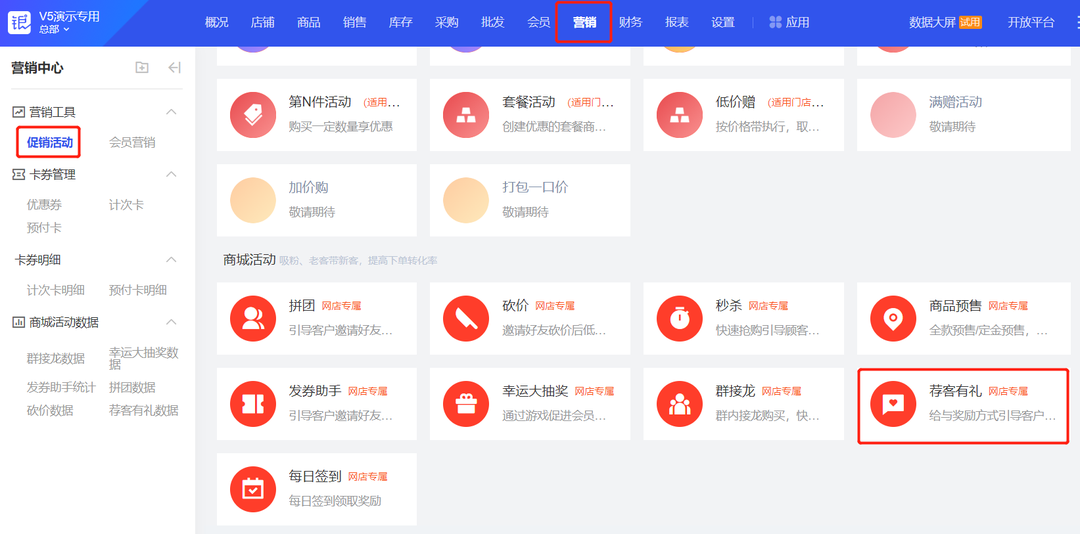This screenshot has width=1080, height=534.
Task: Open the 群接龙 people icon
Action: [x=680, y=404]
